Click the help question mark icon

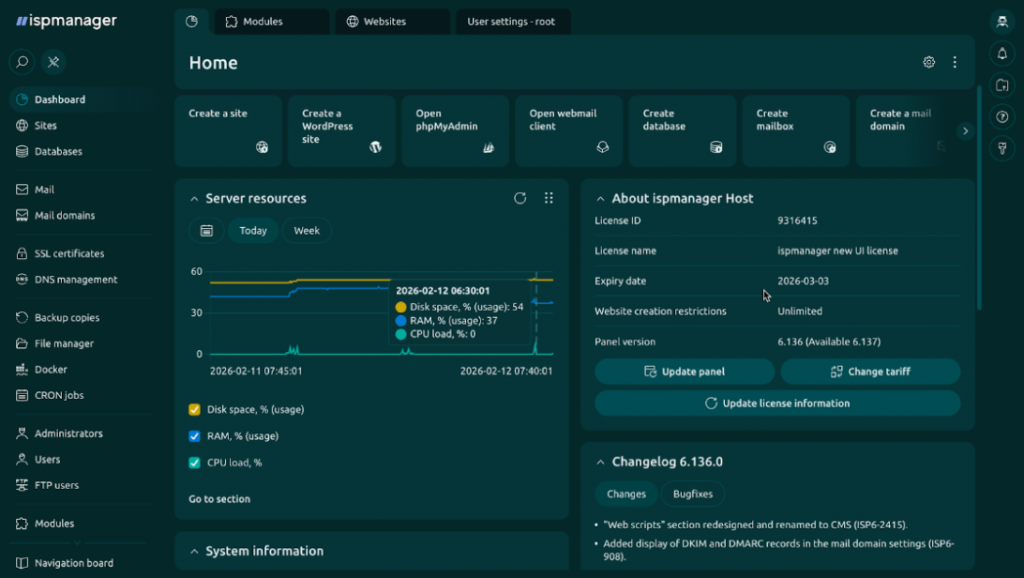pyautogui.click(x=1001, y=117)
